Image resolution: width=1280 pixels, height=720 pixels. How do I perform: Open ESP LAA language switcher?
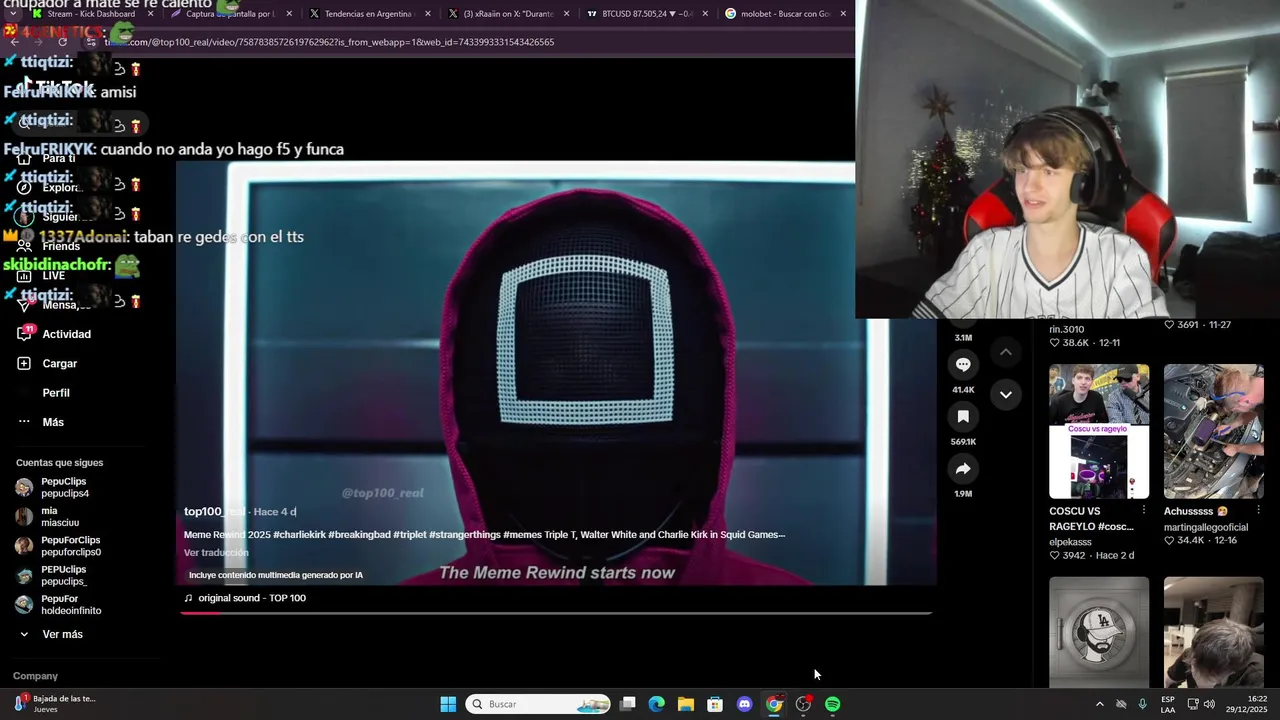(x=1168, y=704)
